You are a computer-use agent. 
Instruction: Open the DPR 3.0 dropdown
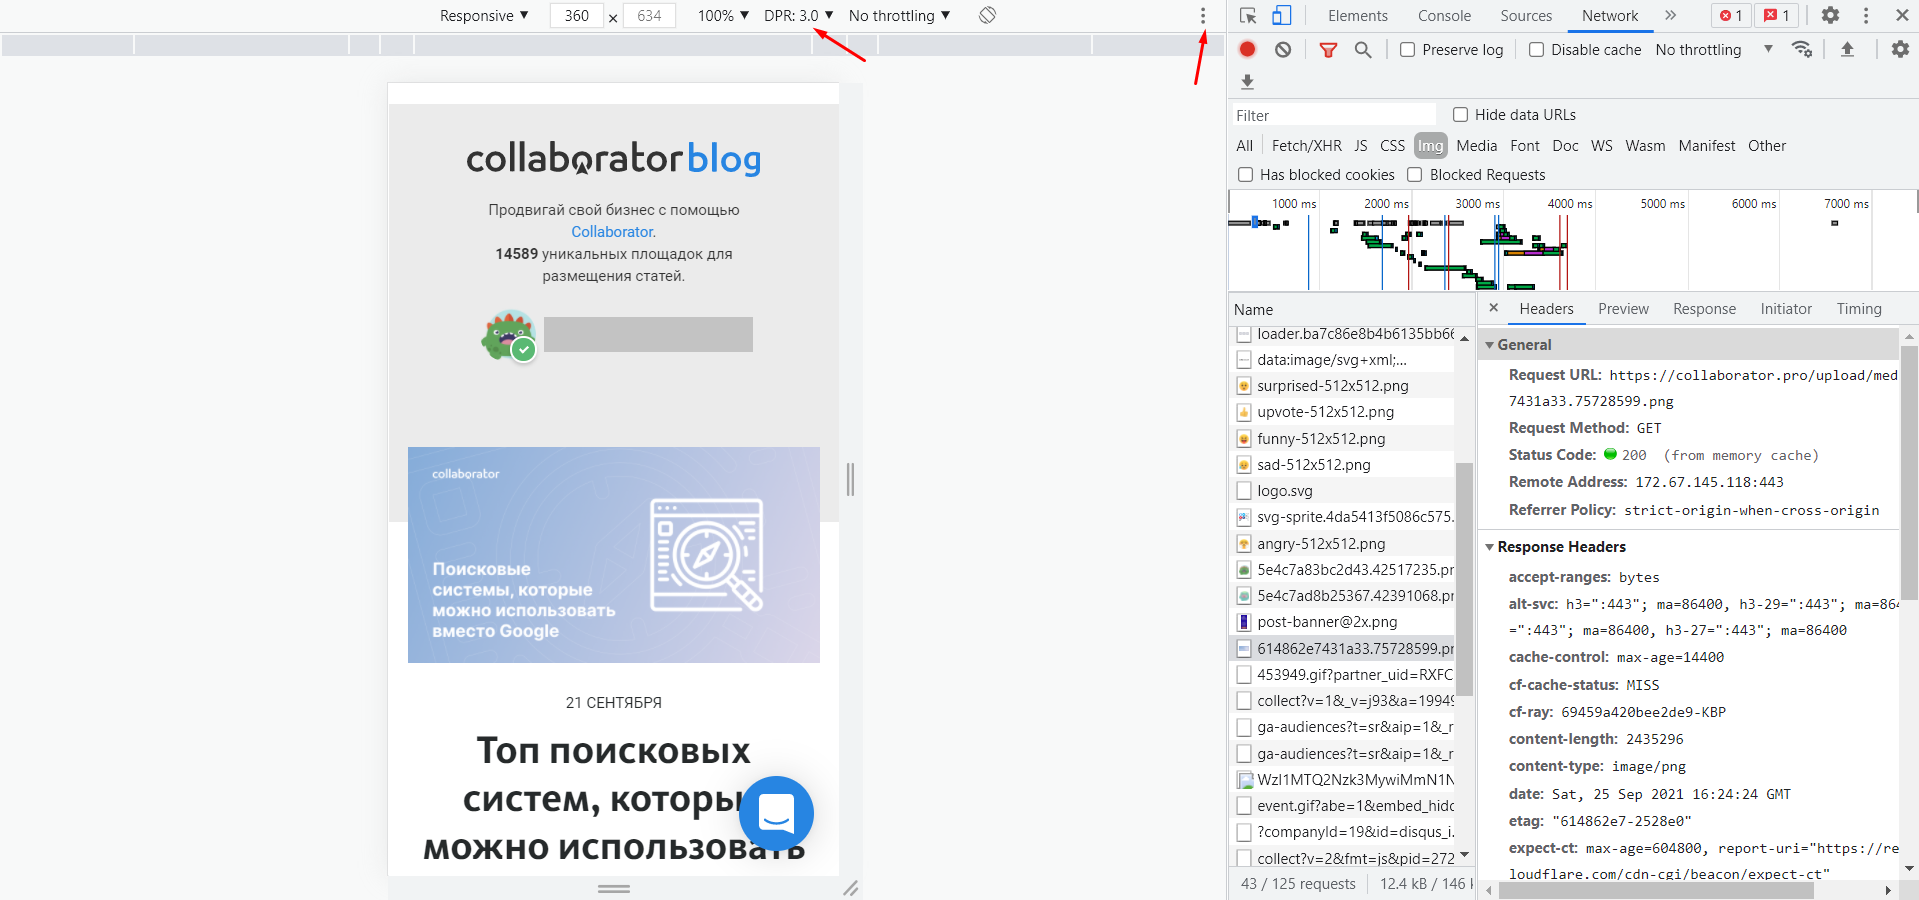pyautogui.click(x=798, y=16)
